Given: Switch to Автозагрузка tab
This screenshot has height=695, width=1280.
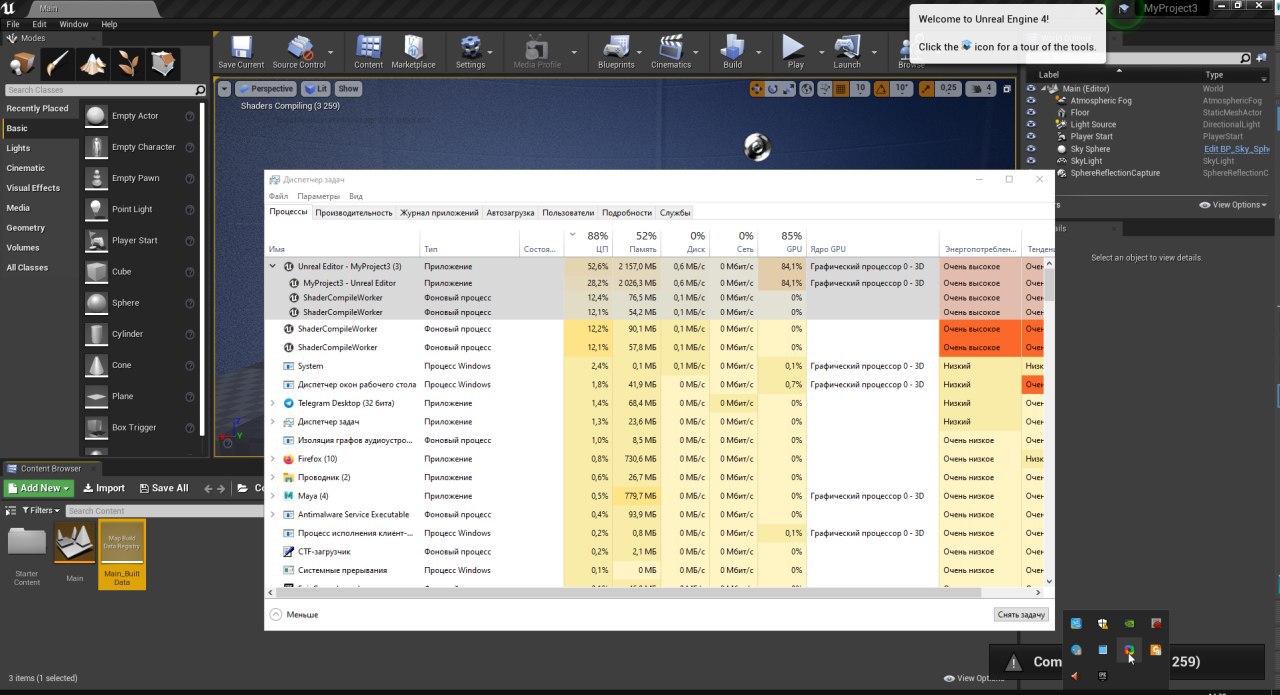Looking at the screenshot, I should pyautogui.click(x=511, y=213).
